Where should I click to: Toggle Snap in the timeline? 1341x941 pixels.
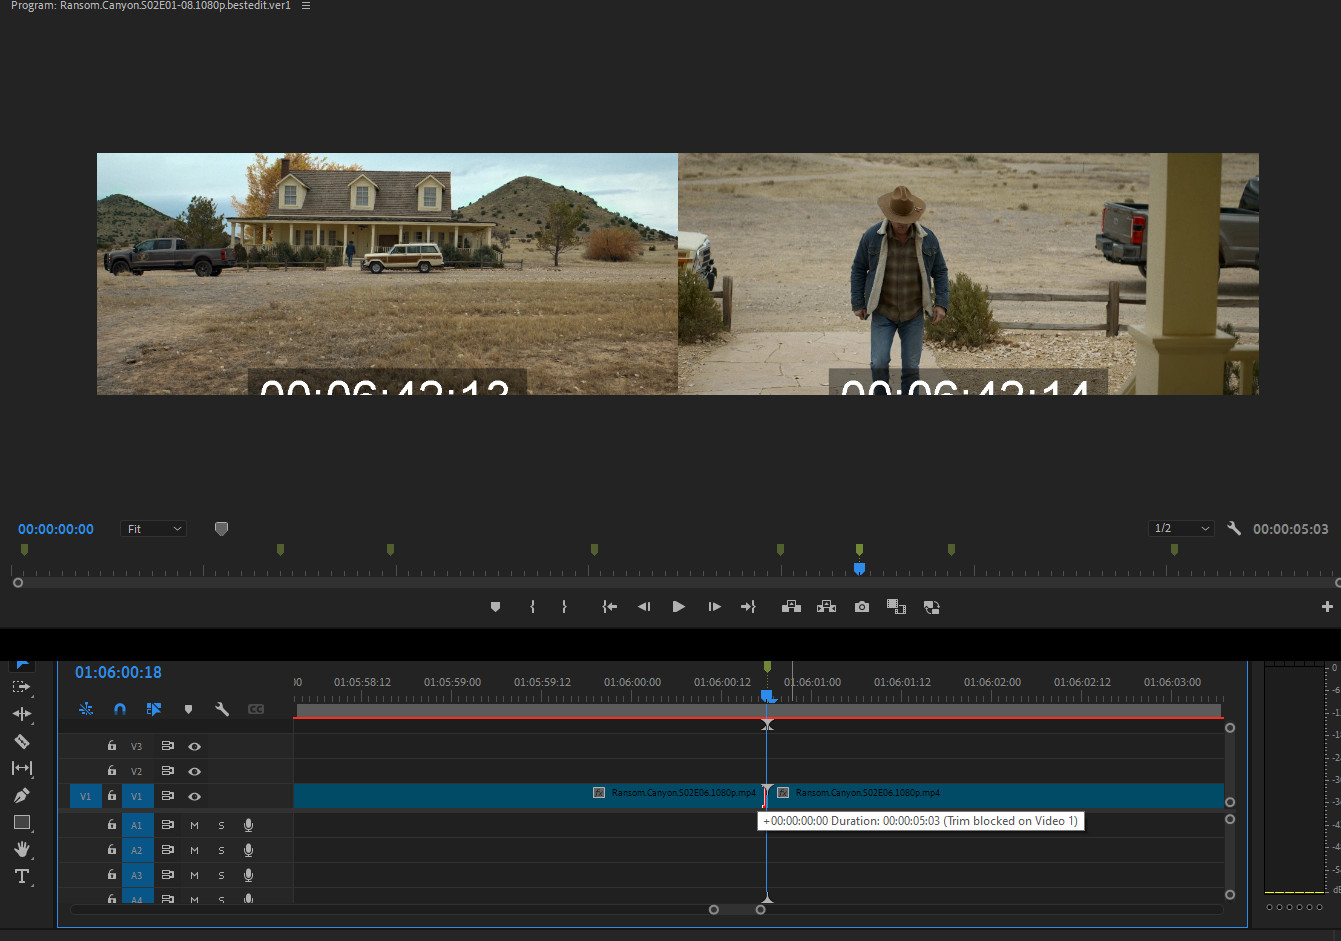pos(120,709)
